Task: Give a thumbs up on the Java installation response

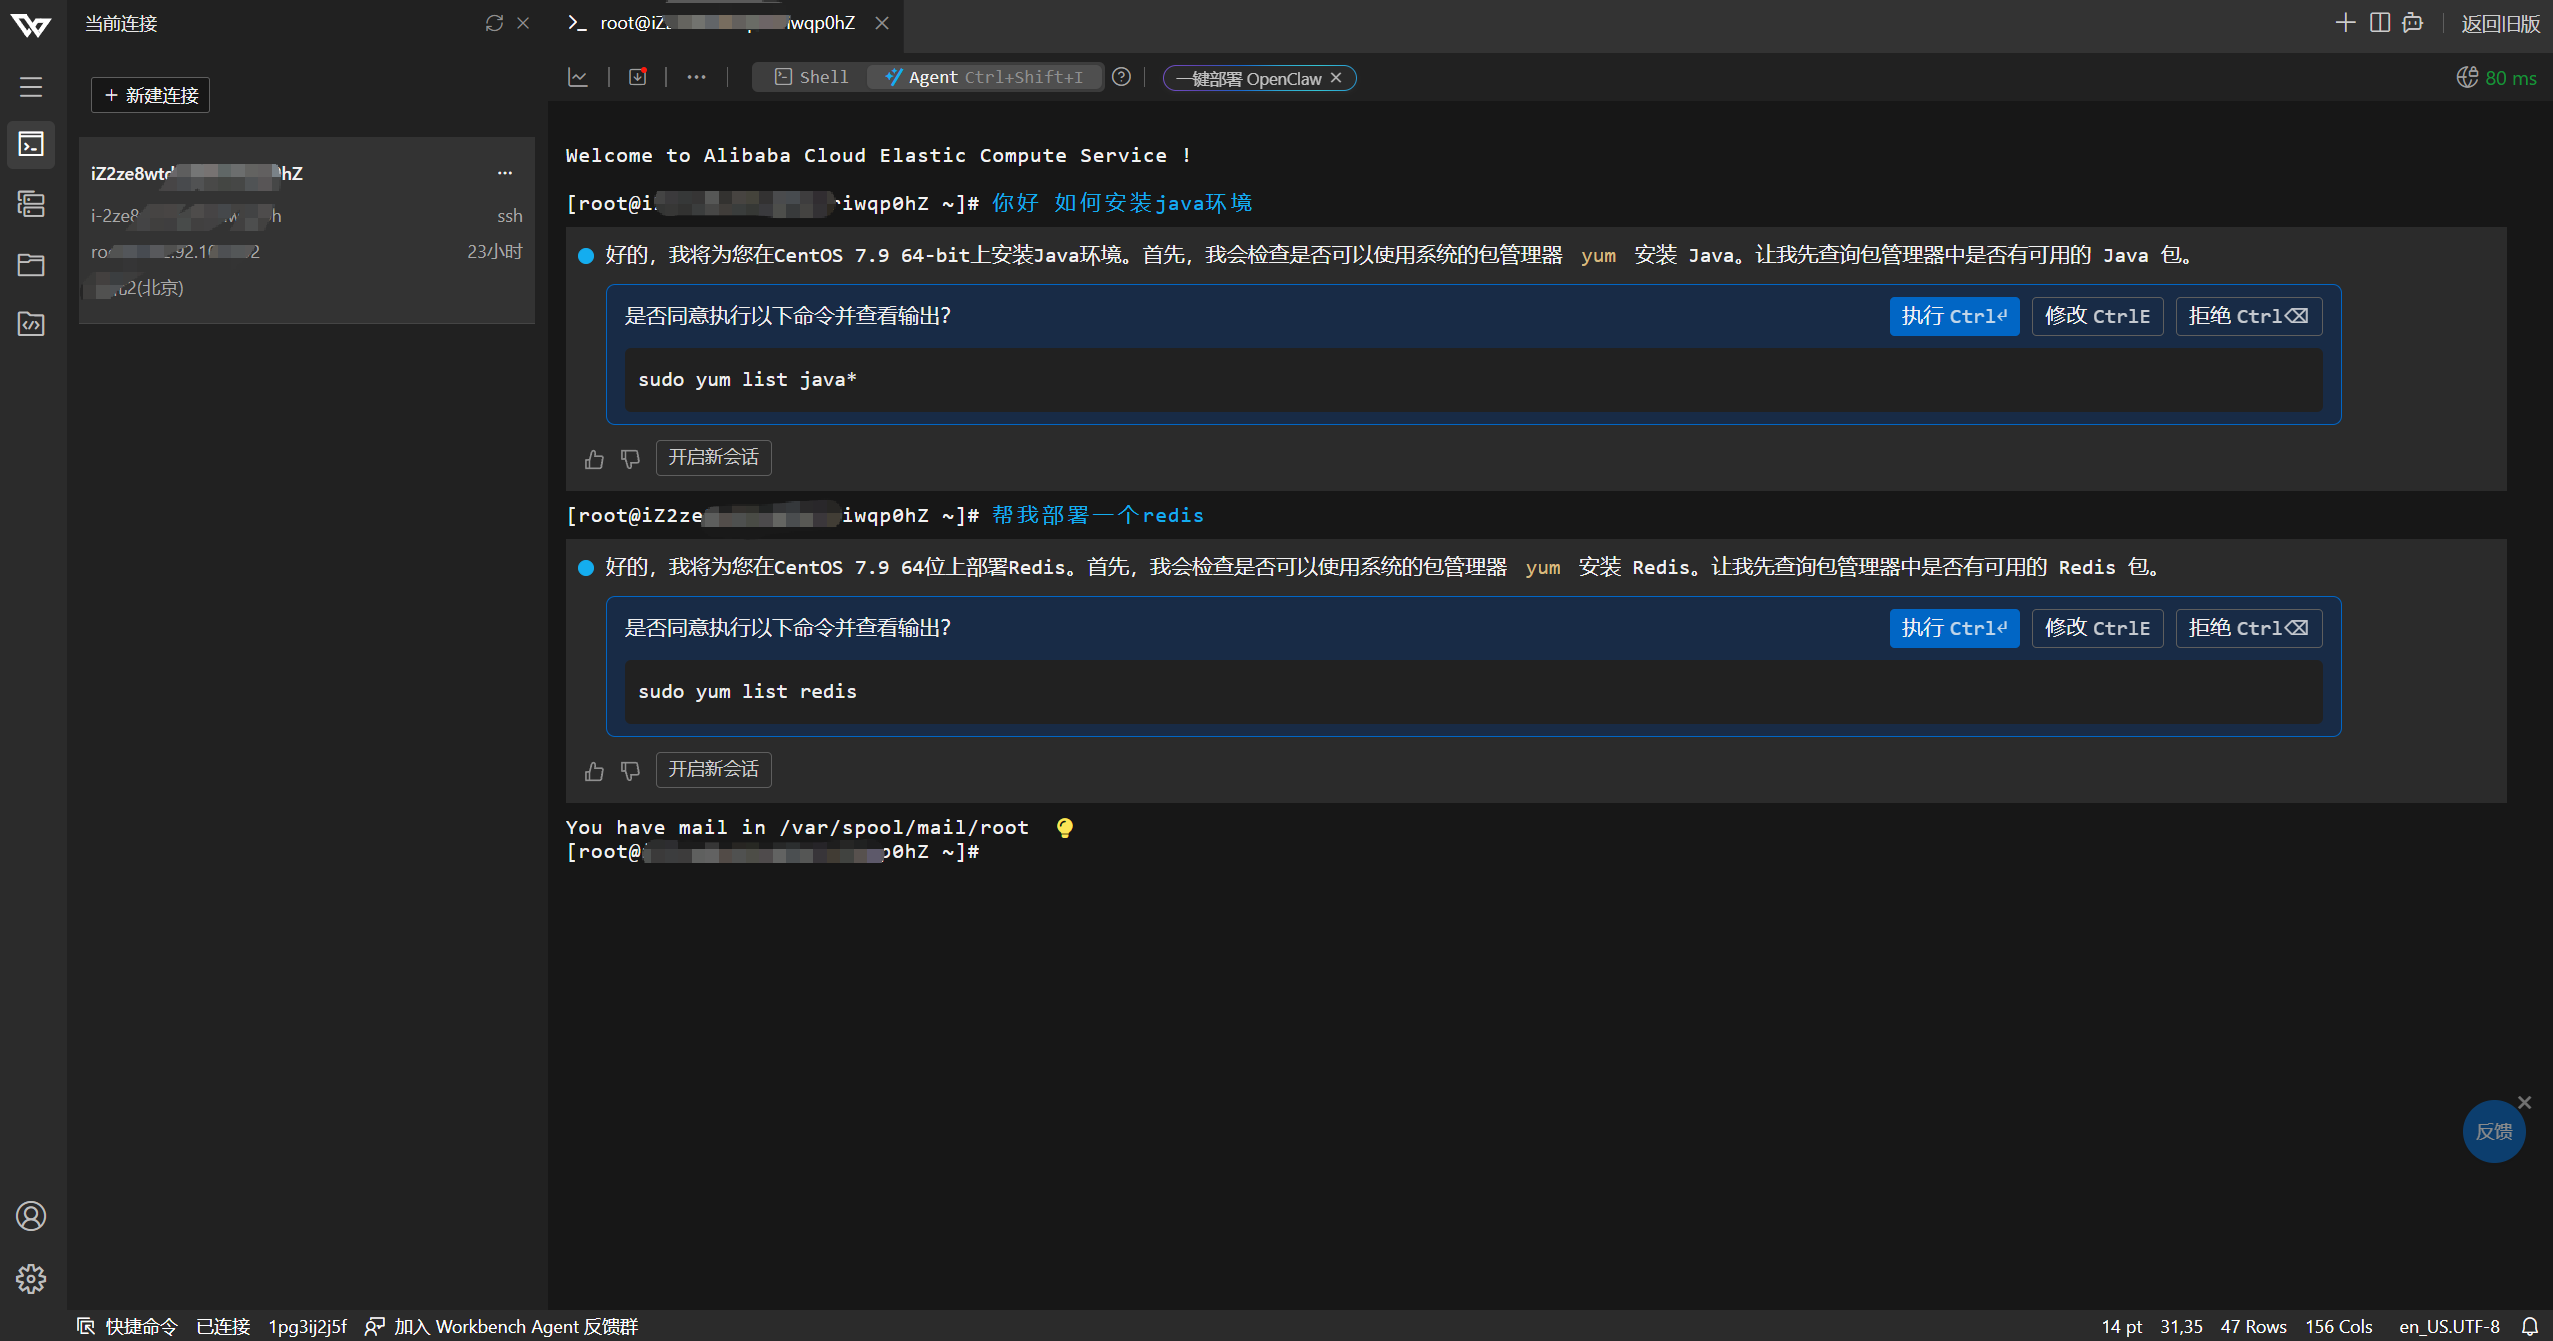Action: pyautogui.click(x=594, y=458)
